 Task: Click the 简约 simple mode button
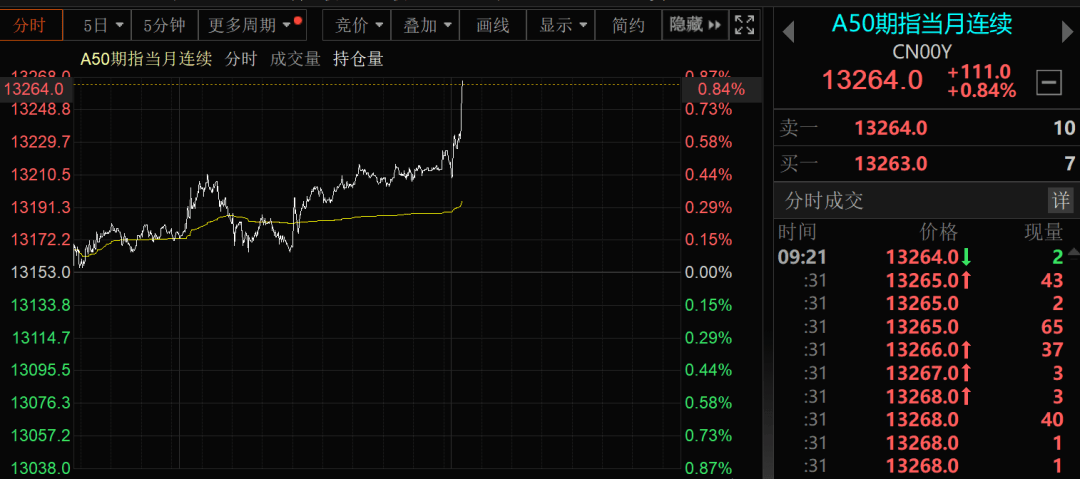click(x=628, y=25)
